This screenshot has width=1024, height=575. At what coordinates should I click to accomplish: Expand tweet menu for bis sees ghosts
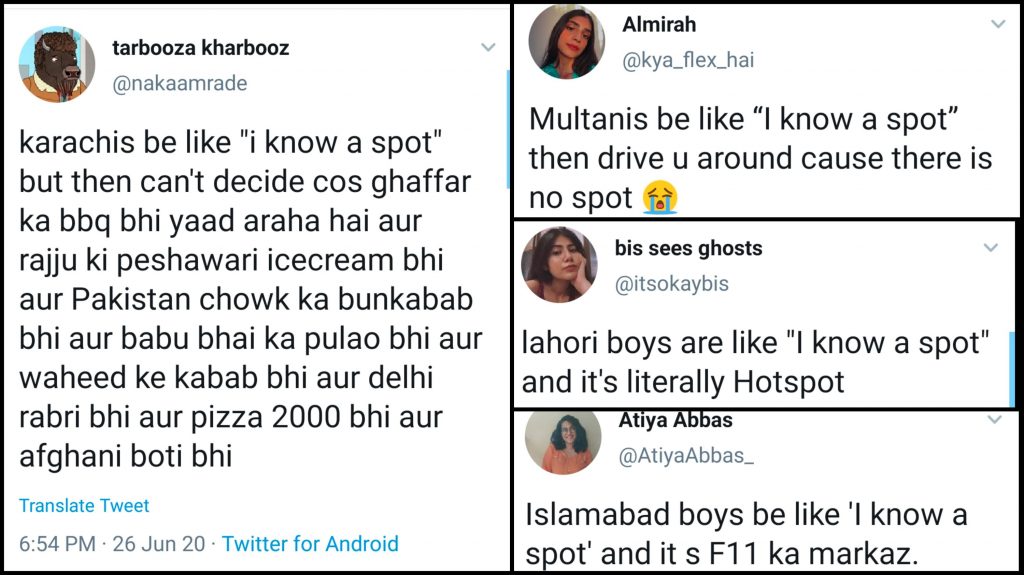(x=990, y=247)
